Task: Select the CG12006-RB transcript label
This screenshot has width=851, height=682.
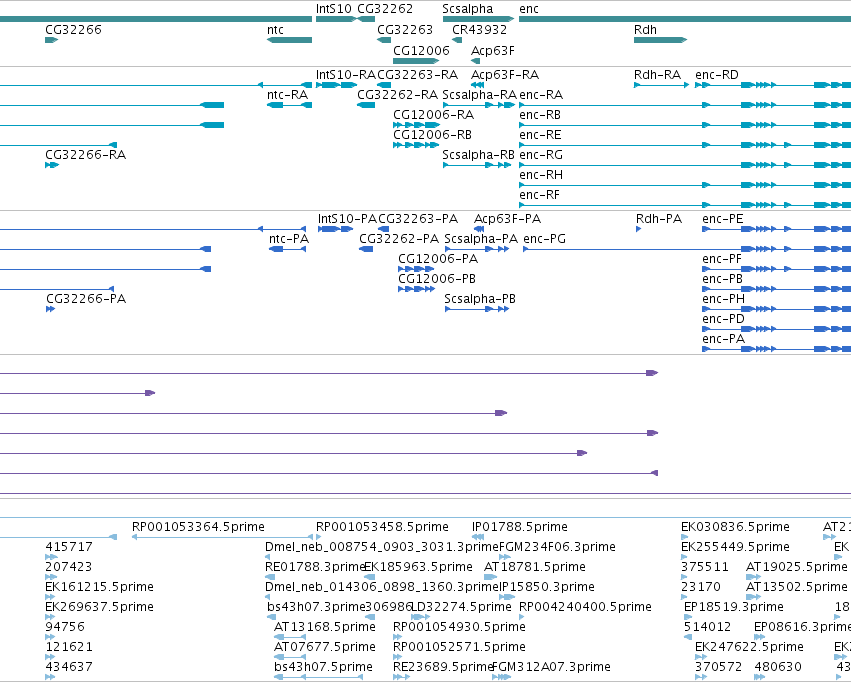Action: pos(432,135)
